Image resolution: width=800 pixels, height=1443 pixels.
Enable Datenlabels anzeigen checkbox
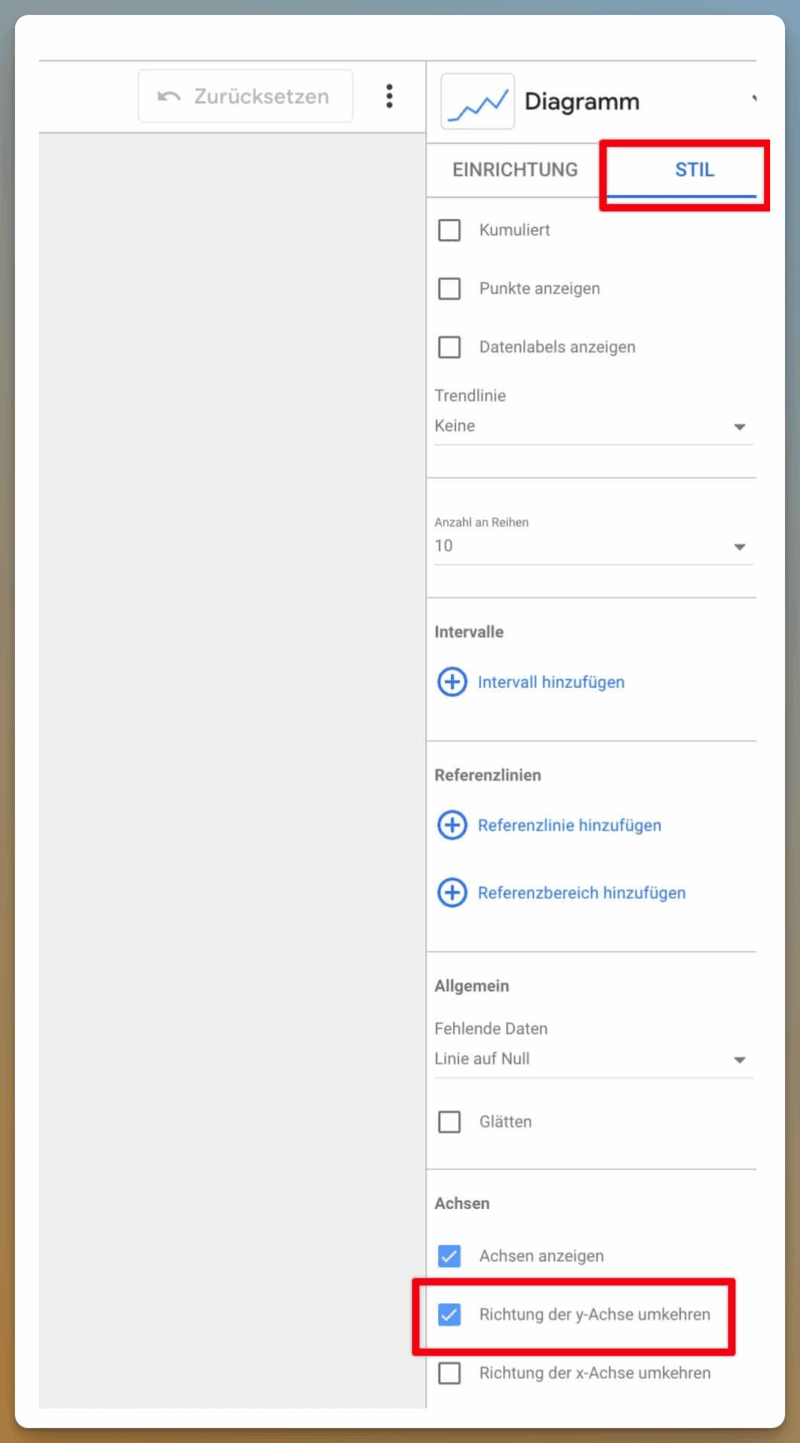450,347
